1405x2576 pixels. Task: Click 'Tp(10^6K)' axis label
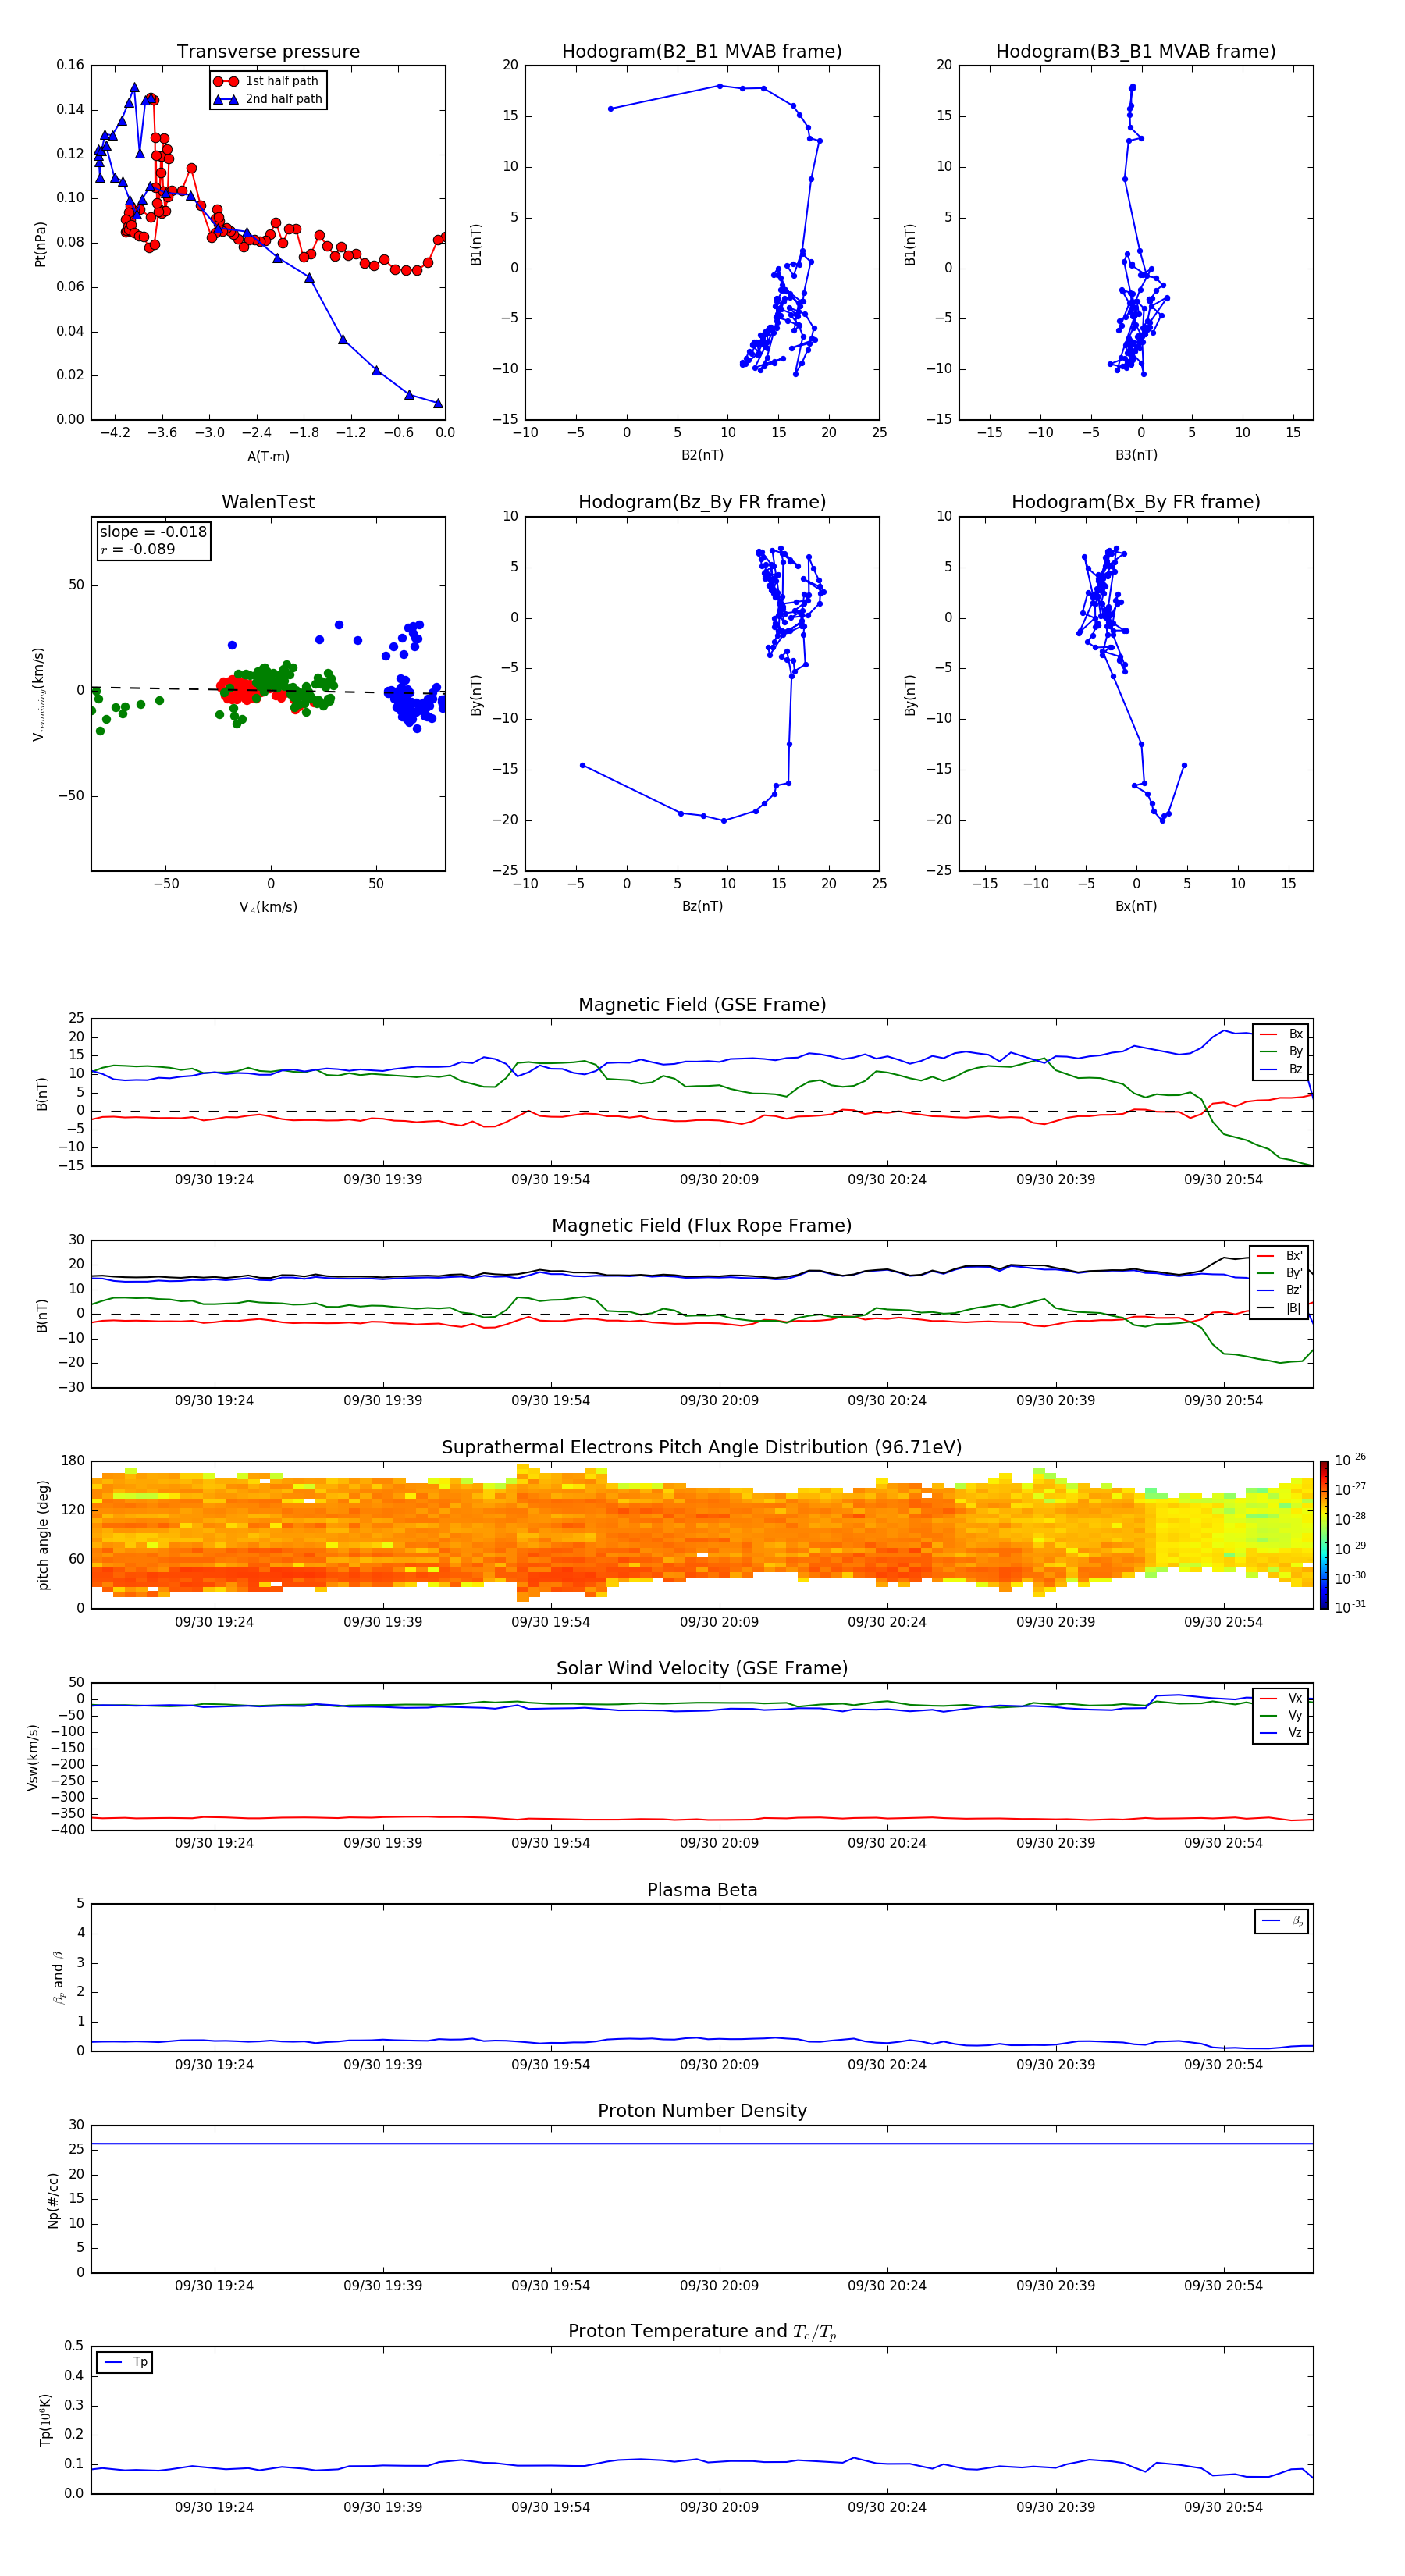(x=45, y=2420)
